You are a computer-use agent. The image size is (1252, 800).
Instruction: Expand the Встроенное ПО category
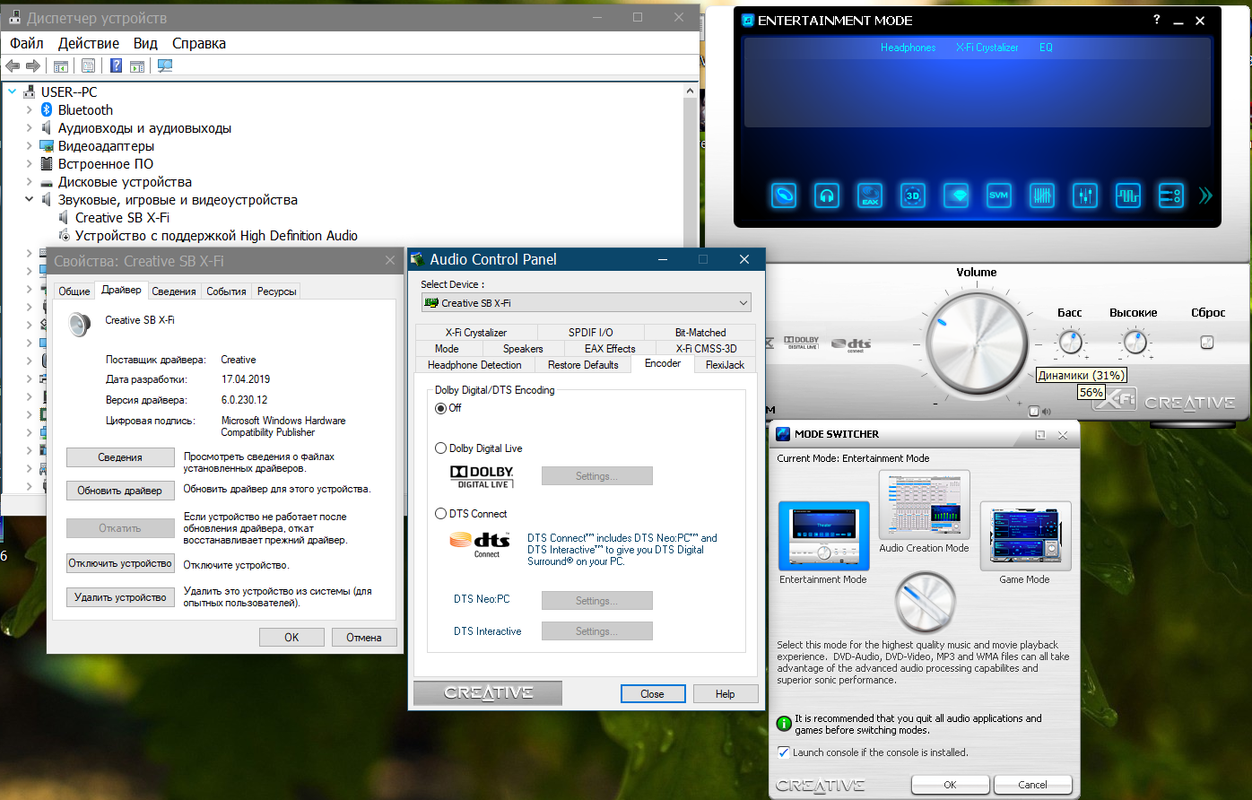(30, 164)
